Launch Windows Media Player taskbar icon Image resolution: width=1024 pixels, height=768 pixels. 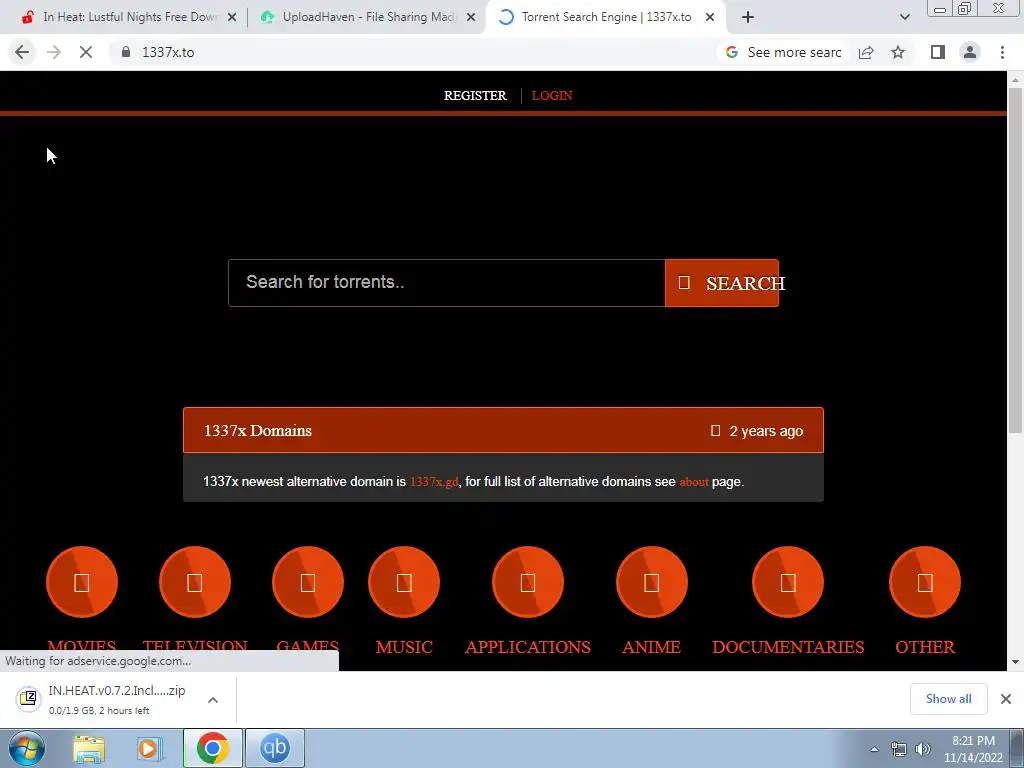[x=149, y=748]
